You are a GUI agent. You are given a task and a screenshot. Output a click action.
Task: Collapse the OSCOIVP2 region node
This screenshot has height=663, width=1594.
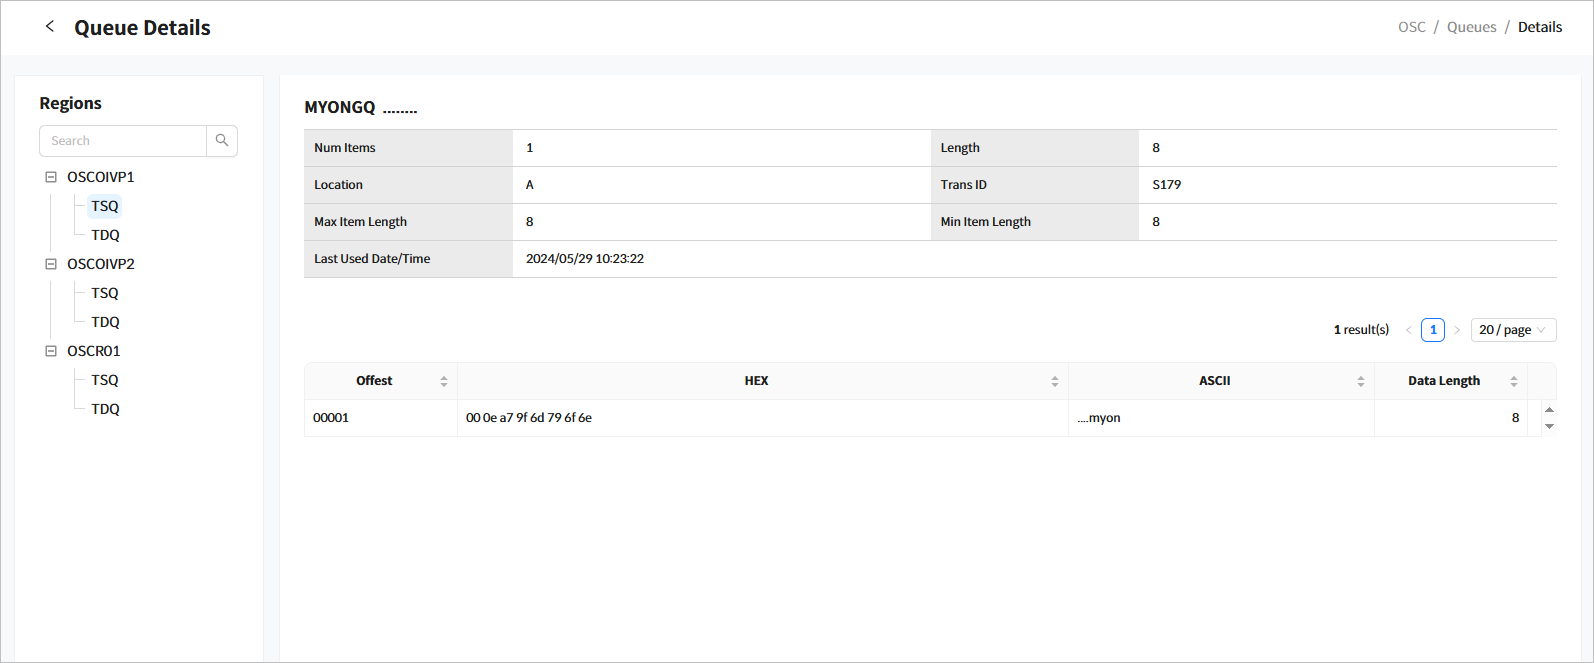(51, 264)
